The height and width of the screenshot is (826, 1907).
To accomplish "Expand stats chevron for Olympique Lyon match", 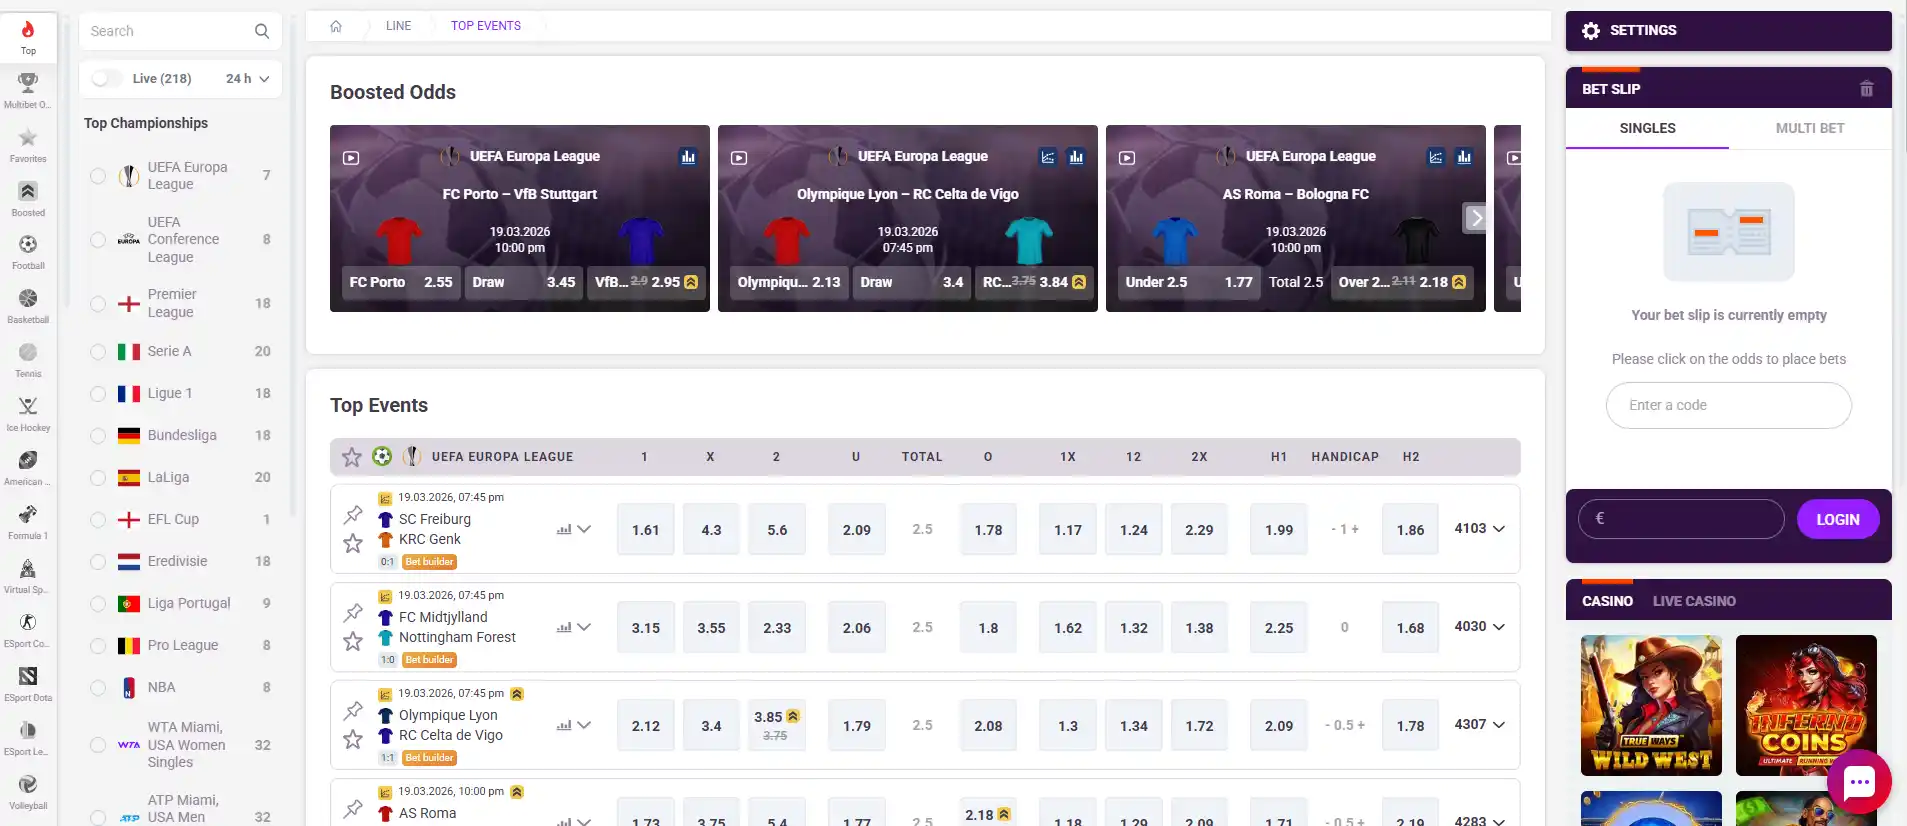I will click(x=584, y=725).
